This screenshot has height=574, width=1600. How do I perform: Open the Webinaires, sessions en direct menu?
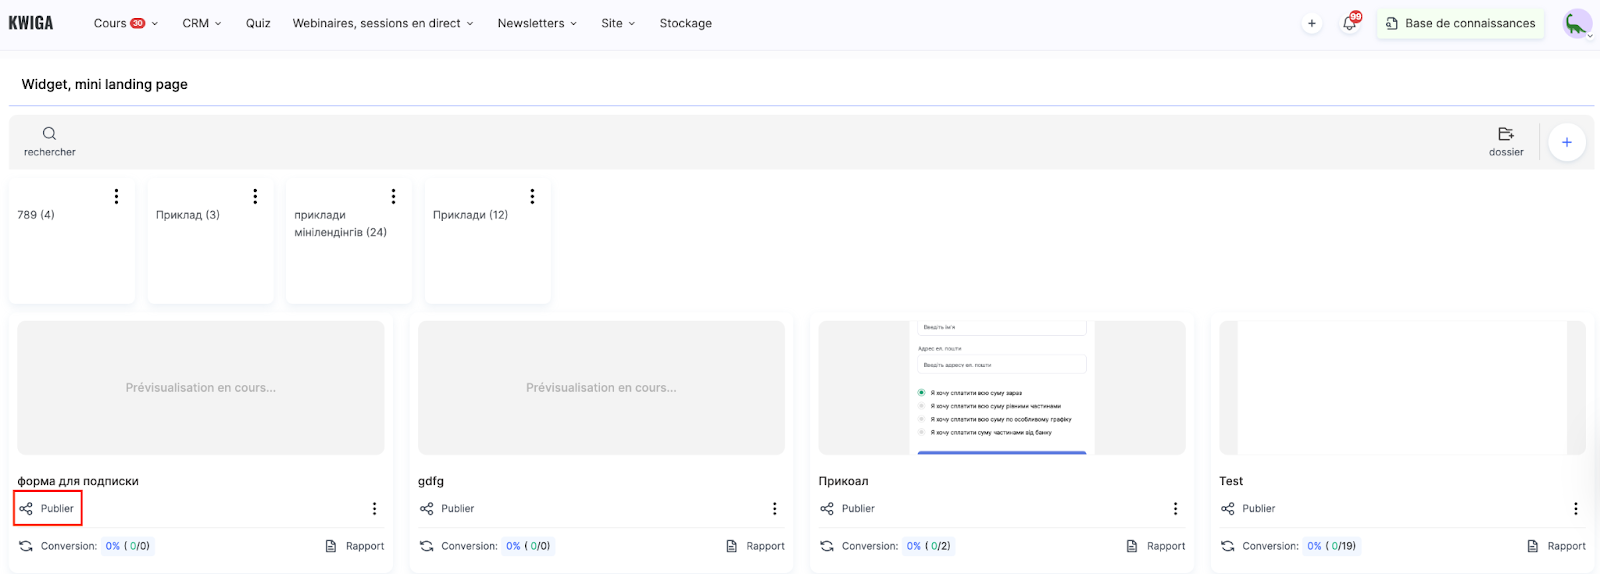pyautogui.click(x=382, y=23)
